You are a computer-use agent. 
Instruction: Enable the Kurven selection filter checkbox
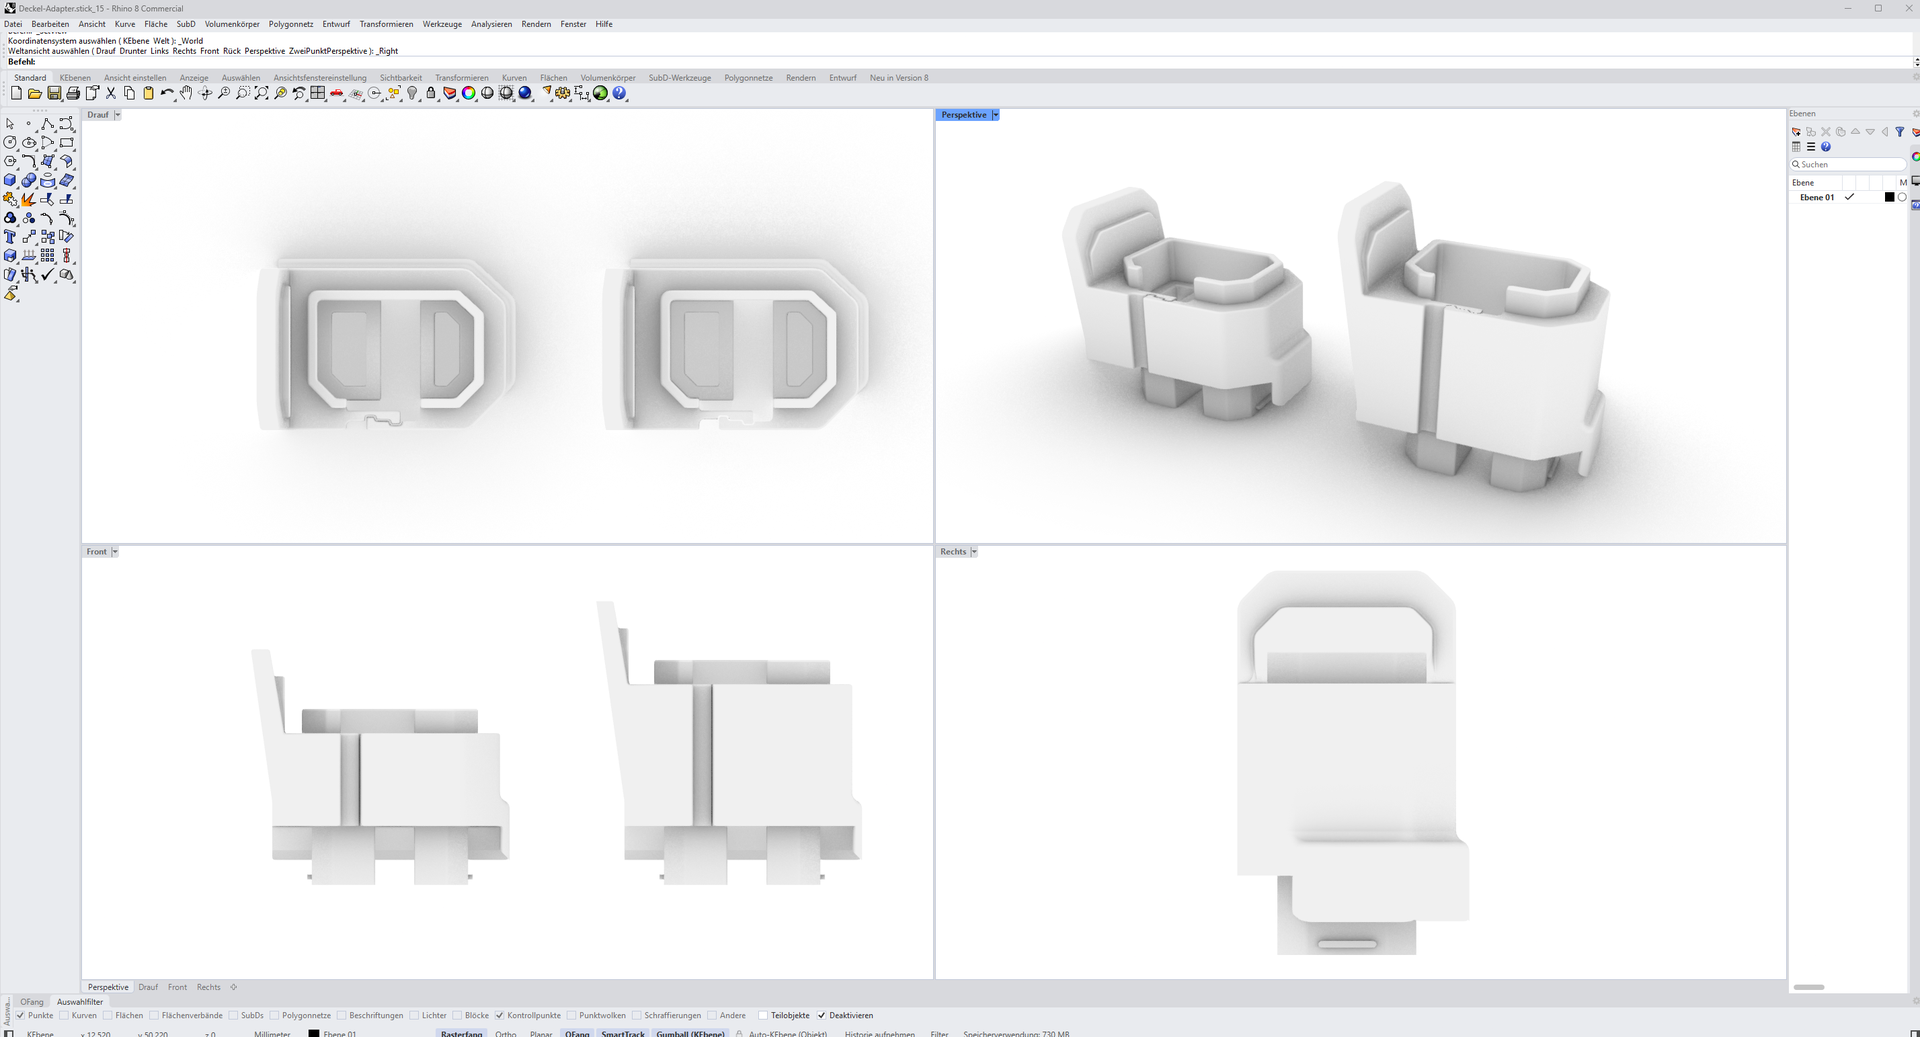click(64, 1015)
